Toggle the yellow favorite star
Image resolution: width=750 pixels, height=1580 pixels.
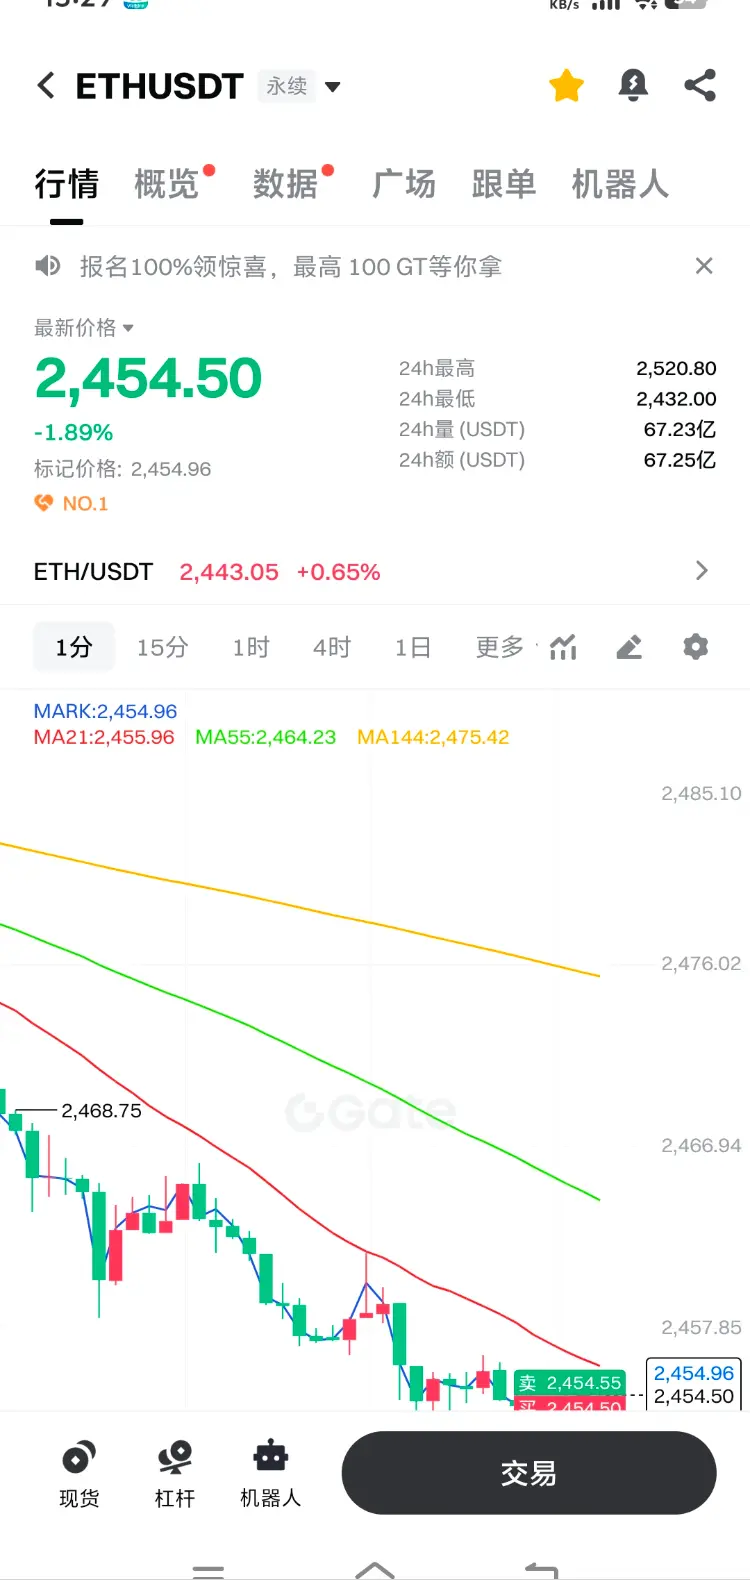click(x=566, y=86)
